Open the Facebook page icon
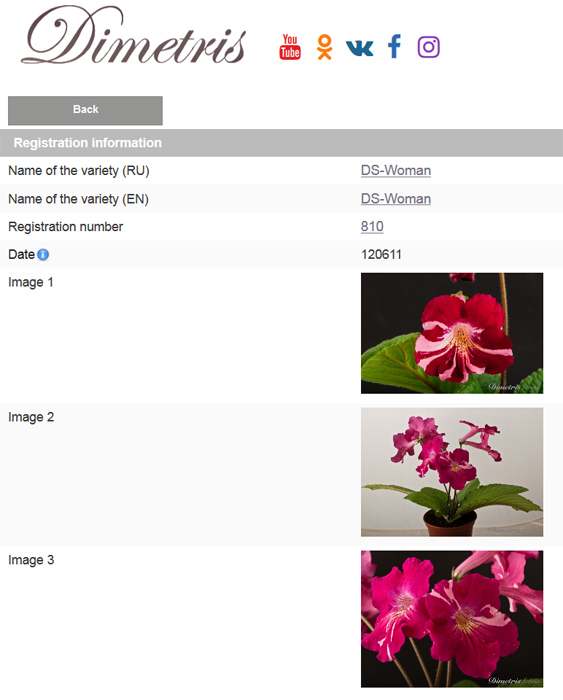Image resolution: width=563 pixels, height=700 pixels. pyautogui.click(x=394, y=46)
